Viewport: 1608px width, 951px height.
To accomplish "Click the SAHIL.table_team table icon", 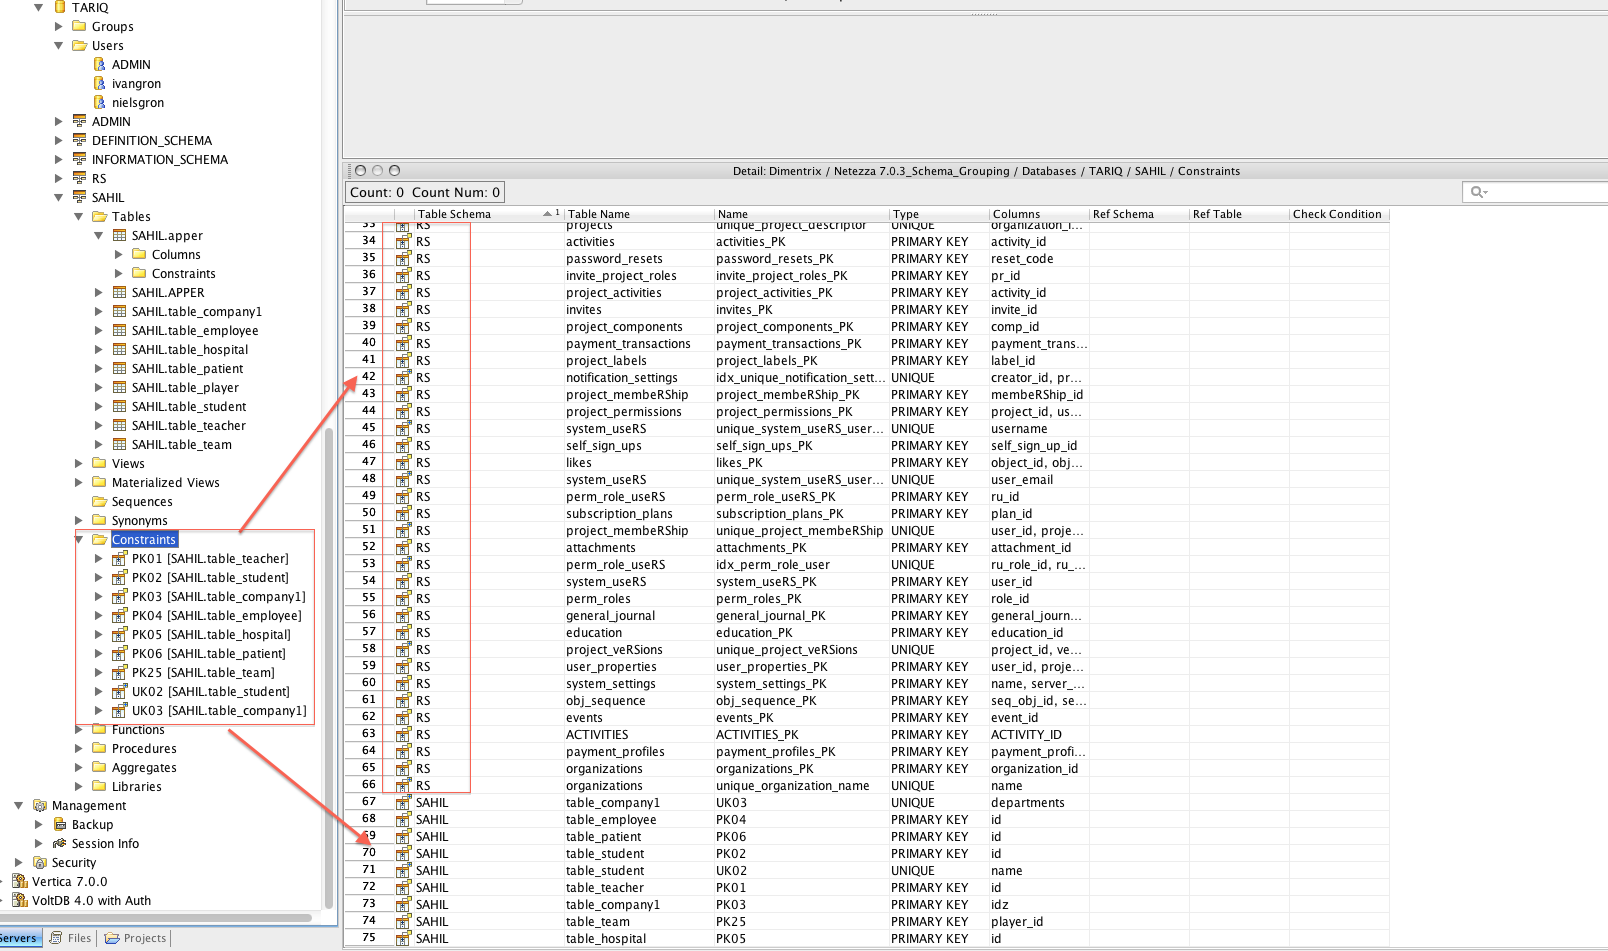I will (120, 444).
